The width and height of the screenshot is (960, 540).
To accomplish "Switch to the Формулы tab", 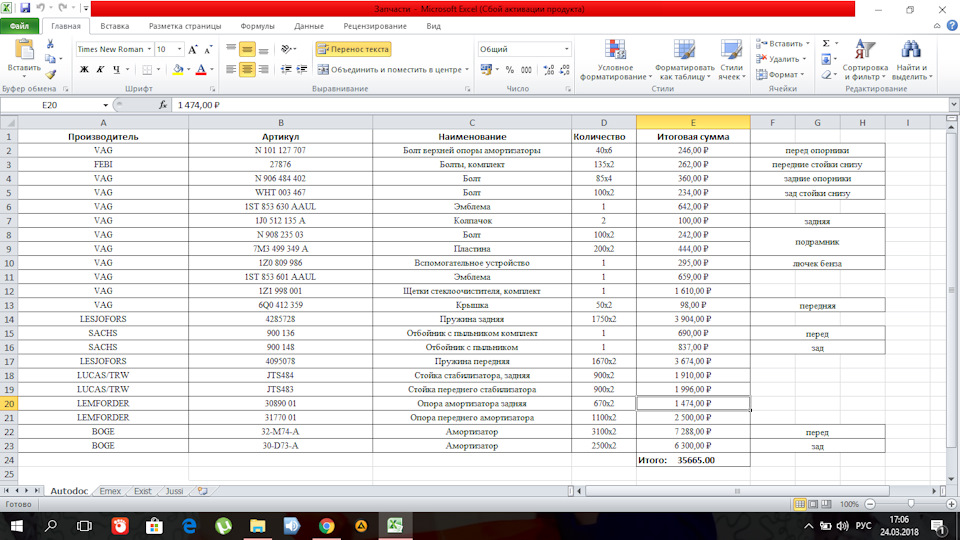I will [x=257, y=26].
